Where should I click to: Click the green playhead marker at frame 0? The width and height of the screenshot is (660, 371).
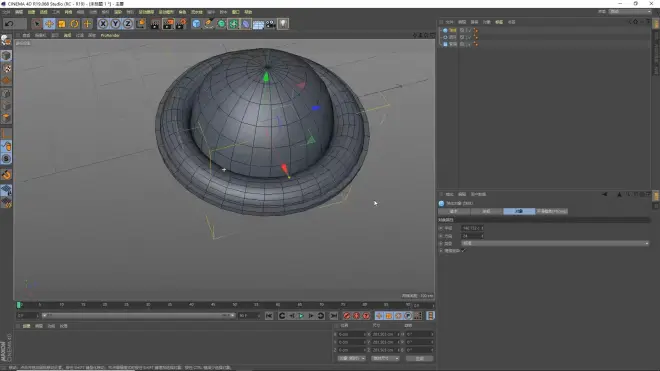tap(19, 305)
